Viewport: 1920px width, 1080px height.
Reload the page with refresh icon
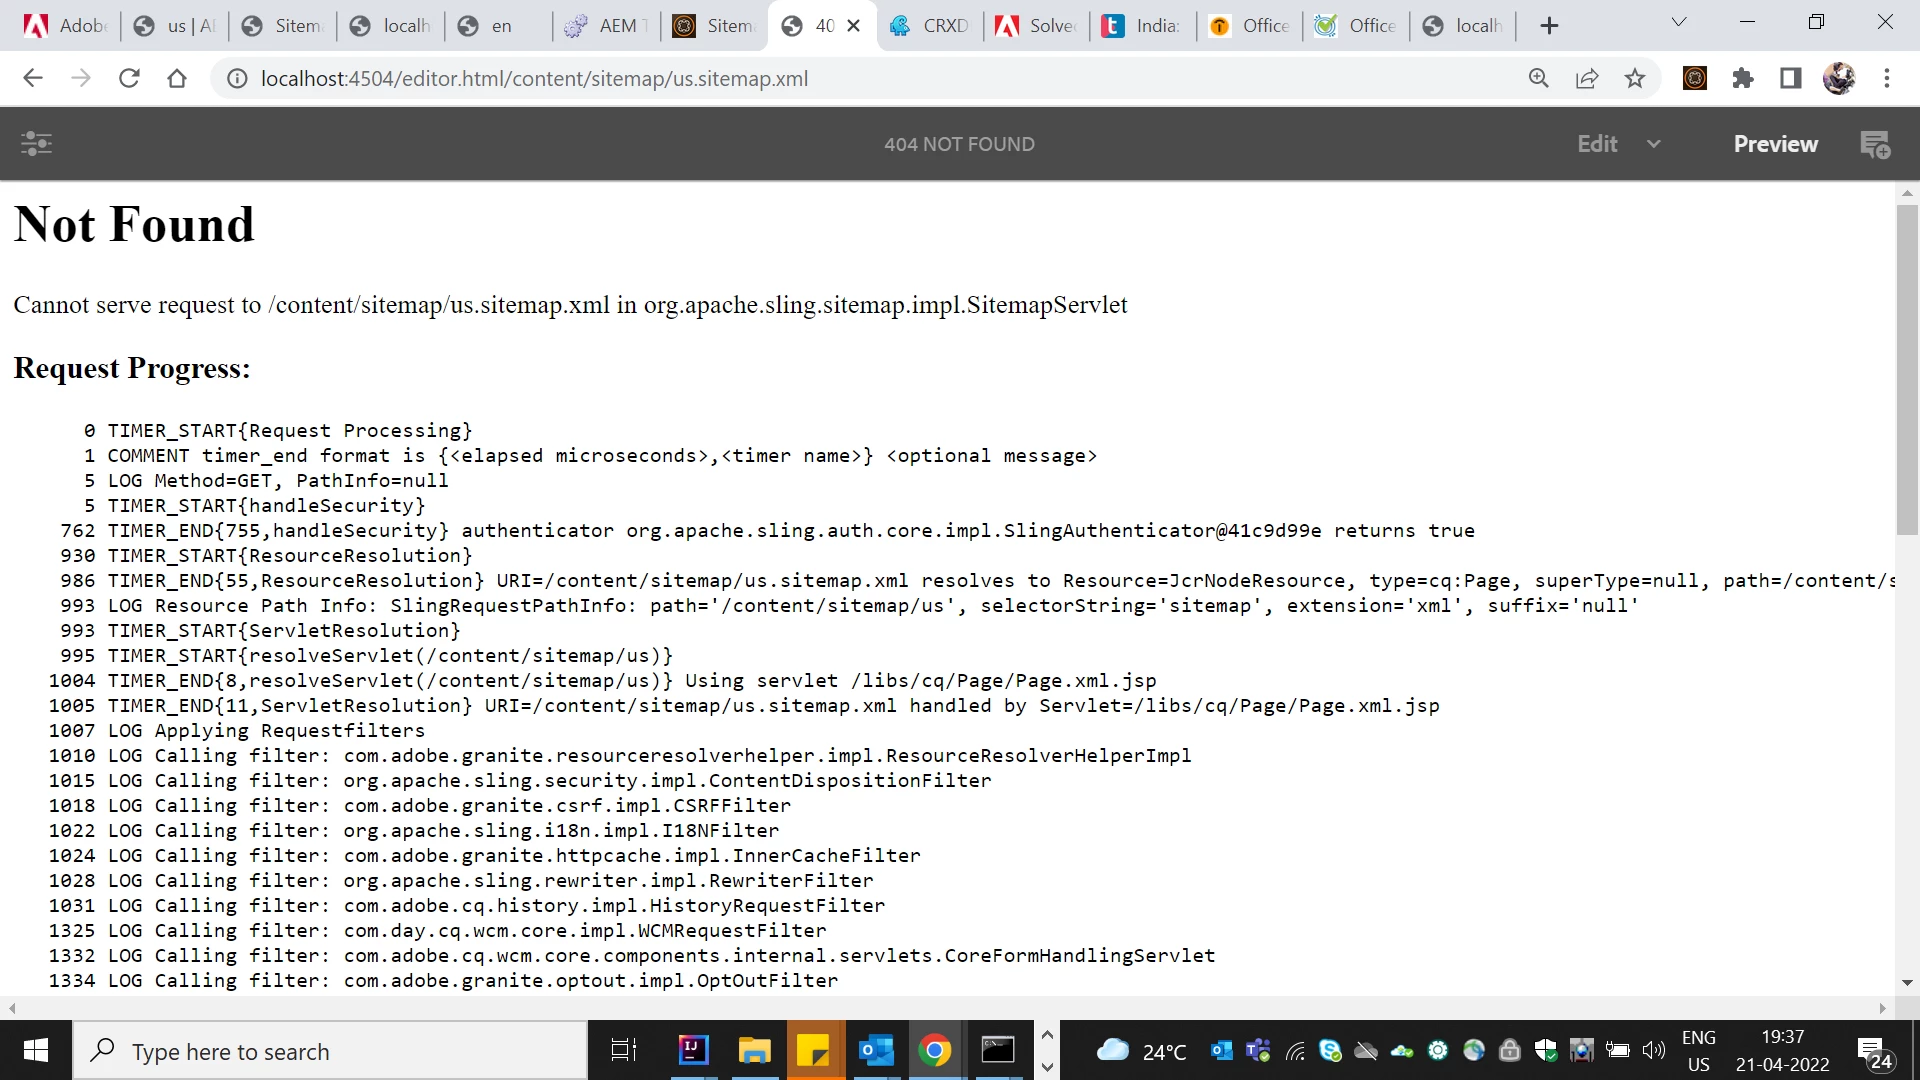coord(129,78)
